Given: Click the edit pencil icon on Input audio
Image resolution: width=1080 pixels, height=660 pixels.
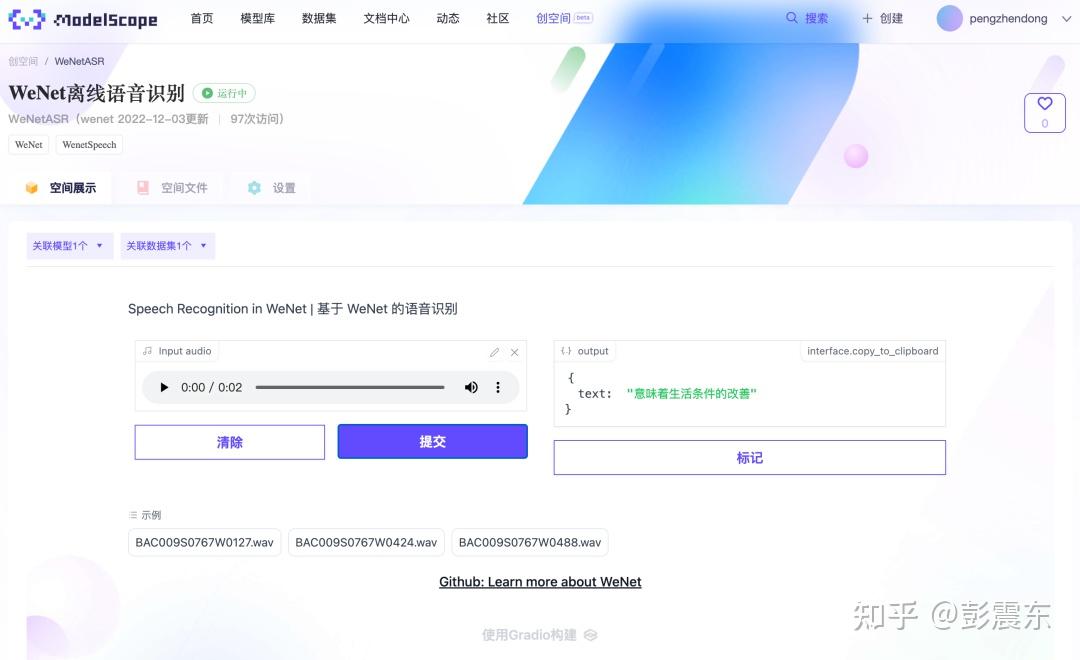Looking at the screenshot, I should (494, 352).
